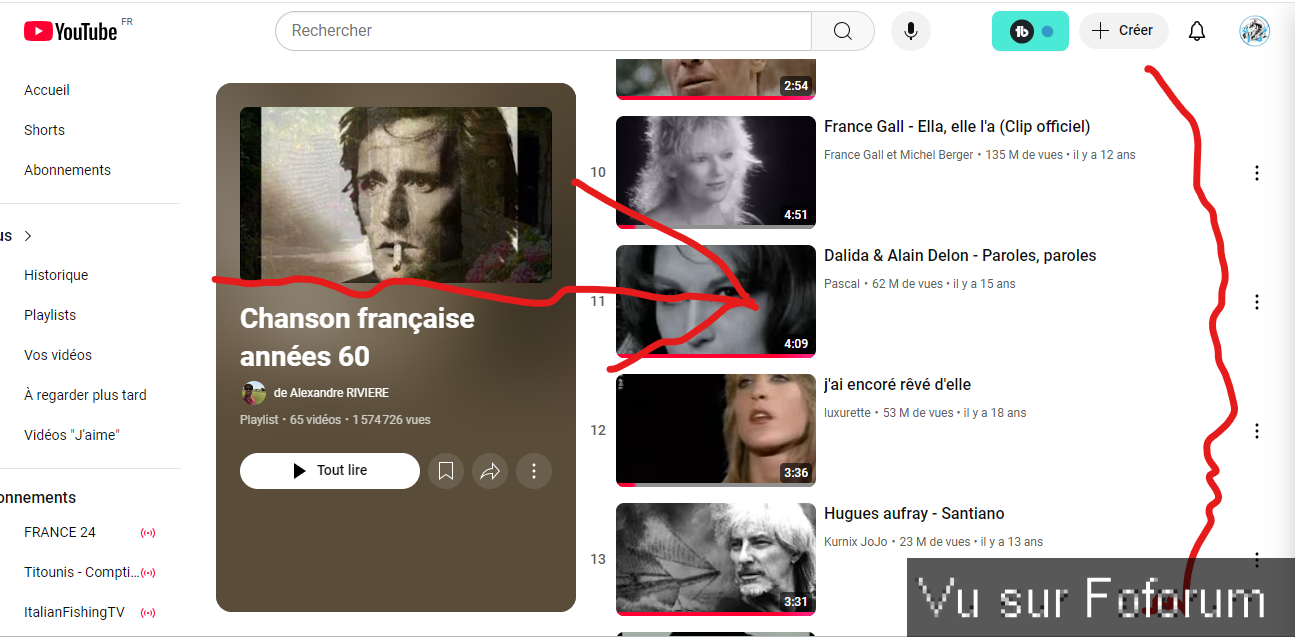Click the Créer button
This screenshot has height=637, width=1295.
(x=1123, y=31)
